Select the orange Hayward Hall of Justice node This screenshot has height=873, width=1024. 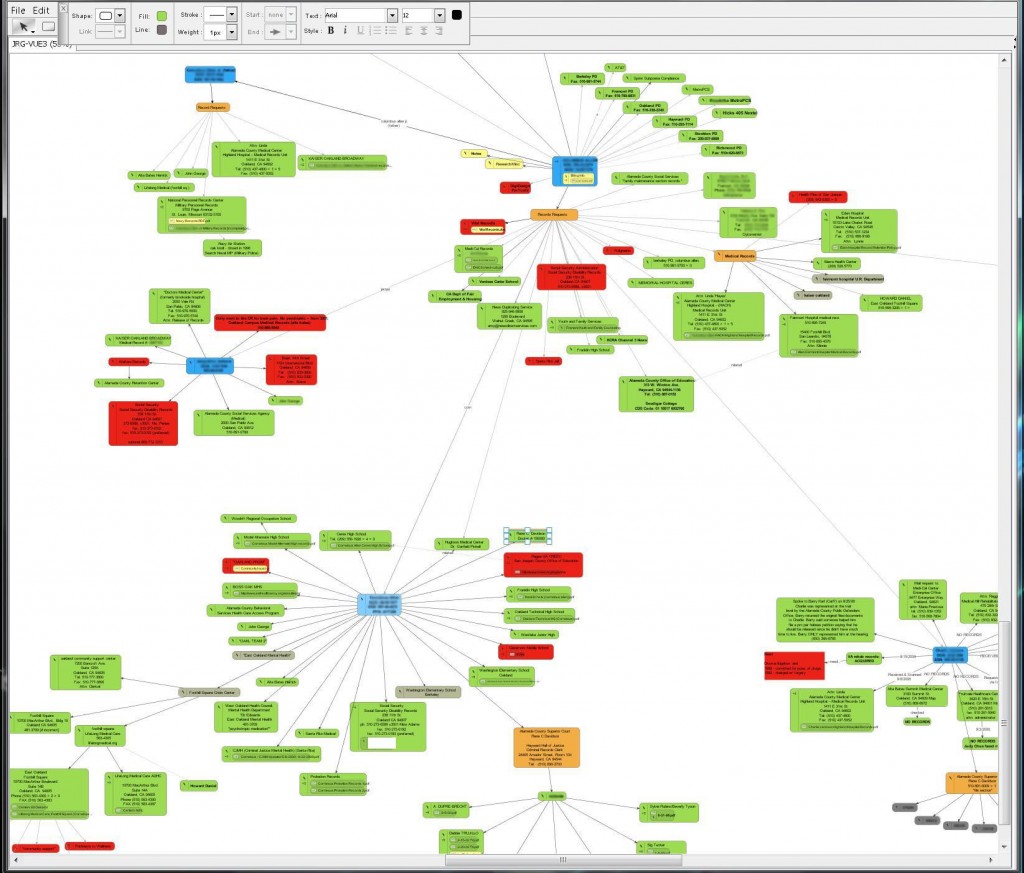tap(547, 748)
